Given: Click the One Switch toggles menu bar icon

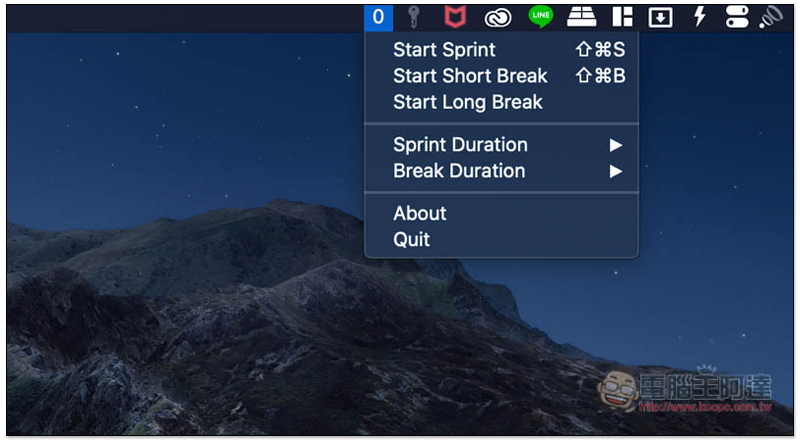Looking at the screenshot, I should tap(737, 17).
